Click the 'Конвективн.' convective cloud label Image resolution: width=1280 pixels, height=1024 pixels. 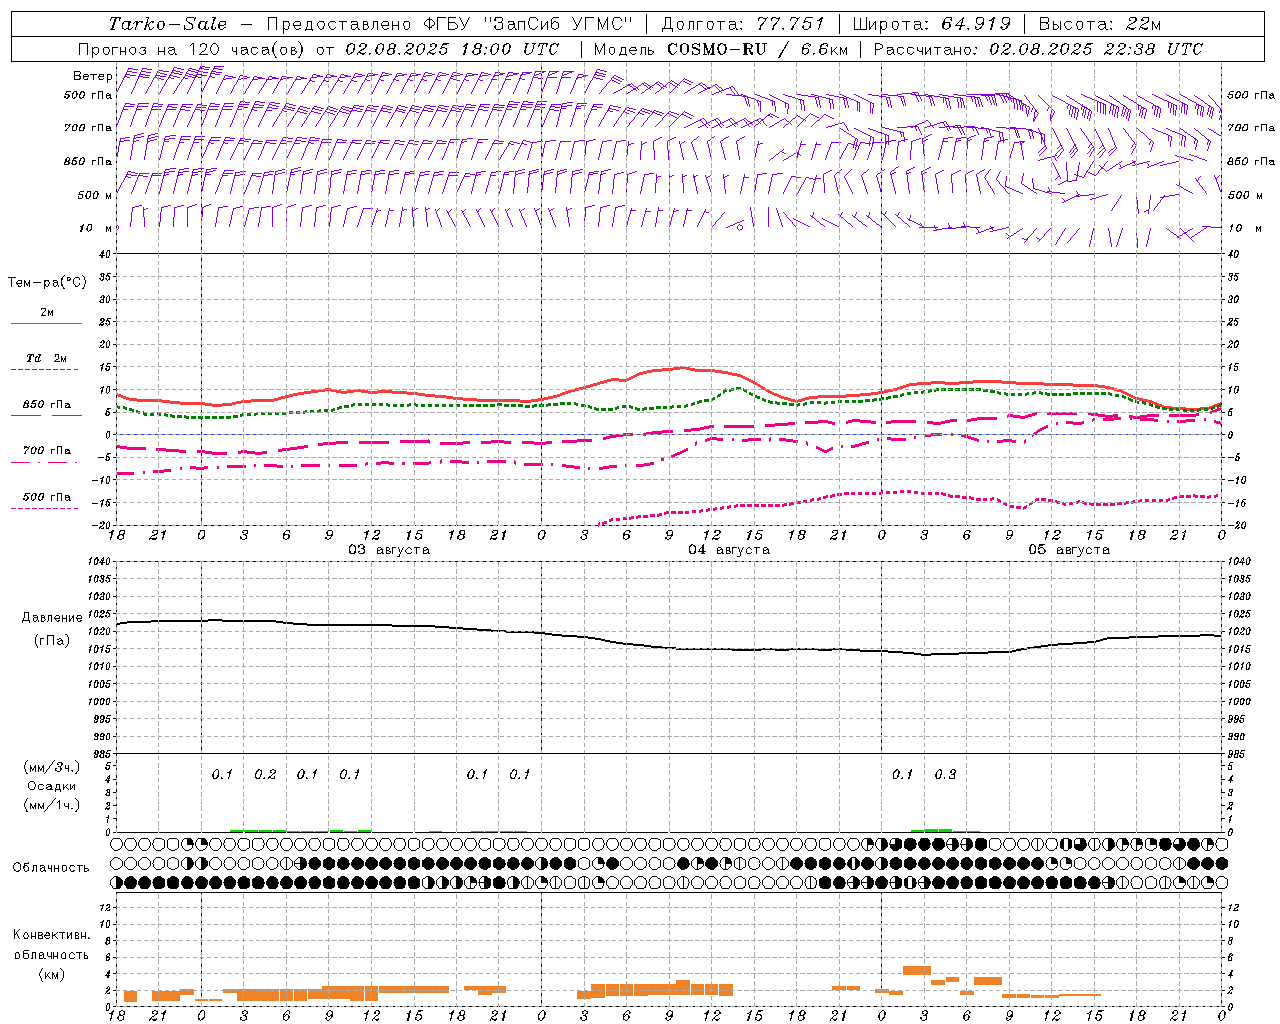point(52,935)
